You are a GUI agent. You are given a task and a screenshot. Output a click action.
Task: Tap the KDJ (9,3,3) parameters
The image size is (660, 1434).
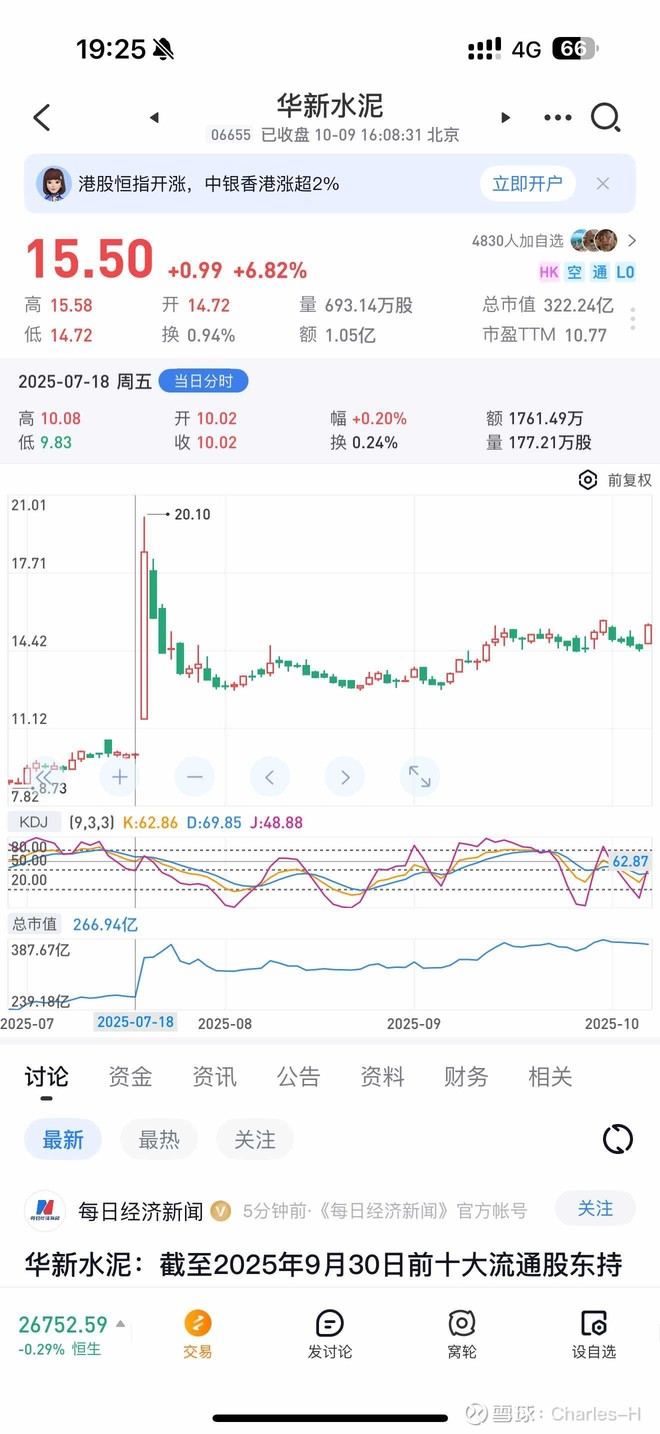click(91, 822)
